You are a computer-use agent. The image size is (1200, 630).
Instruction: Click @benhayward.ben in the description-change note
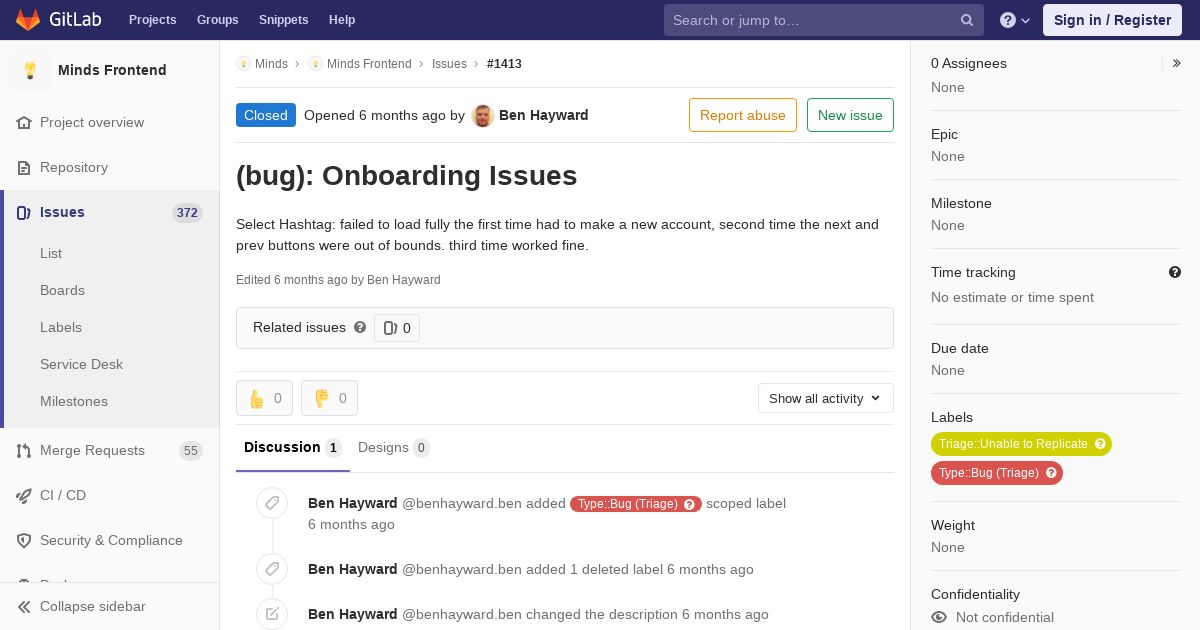pos(462,614)
